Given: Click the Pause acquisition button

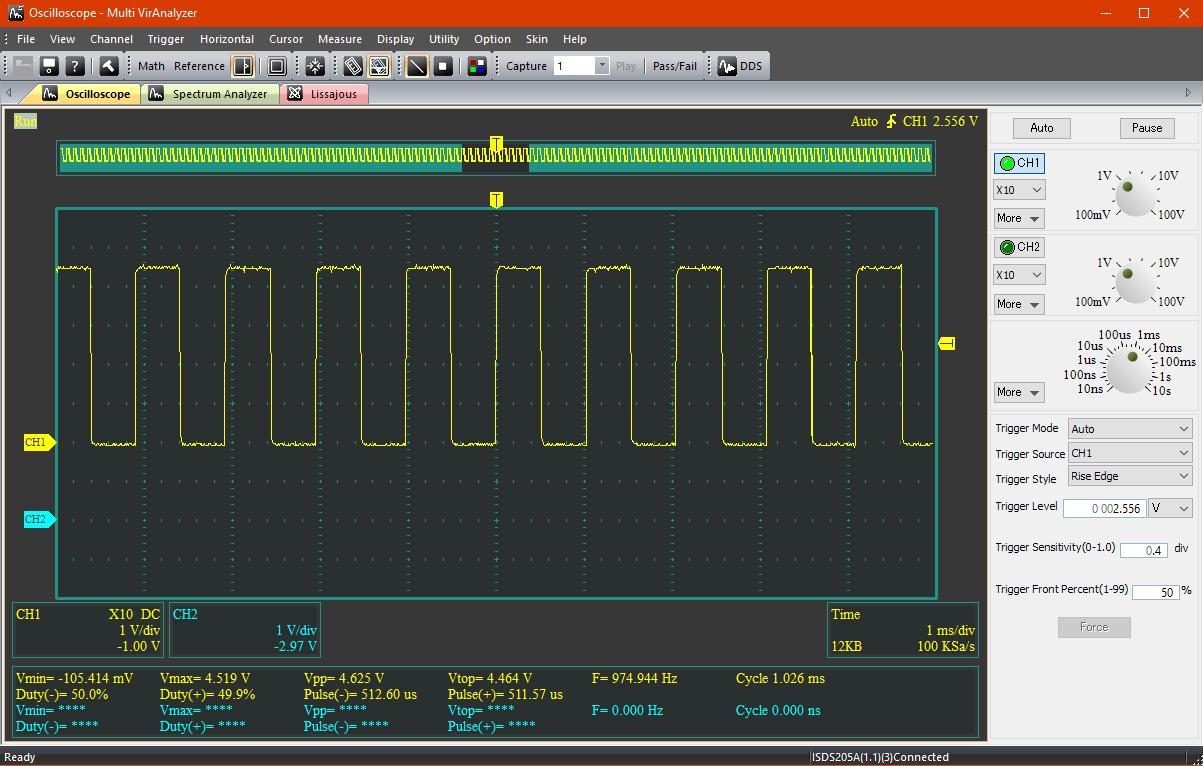Looking at the screenshot, I should (x=1147, y=128).
